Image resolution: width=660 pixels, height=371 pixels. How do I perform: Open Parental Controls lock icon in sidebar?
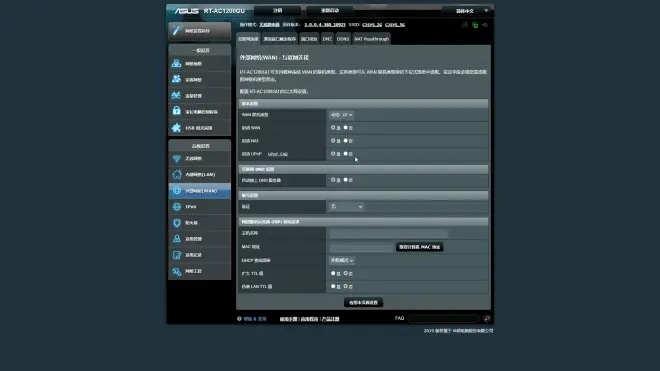click(x=176, y=111)
